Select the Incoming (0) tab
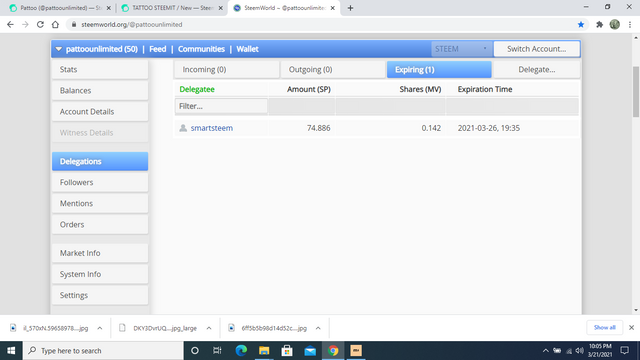 (227, 69)
